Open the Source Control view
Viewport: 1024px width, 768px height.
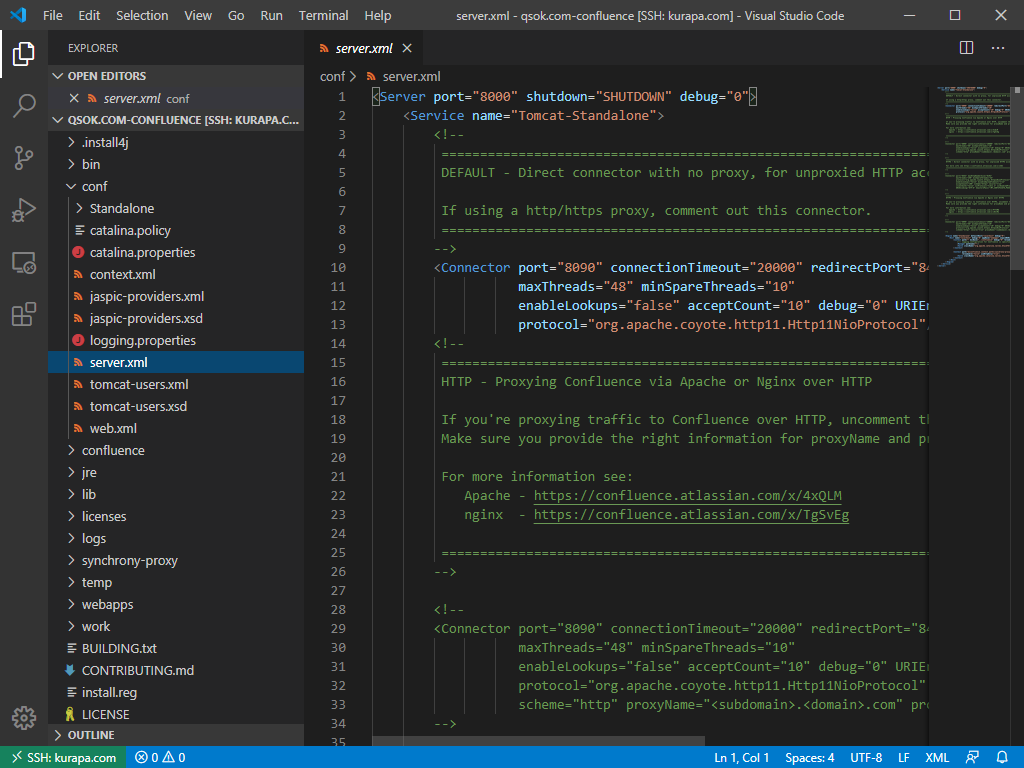(24, 158)
